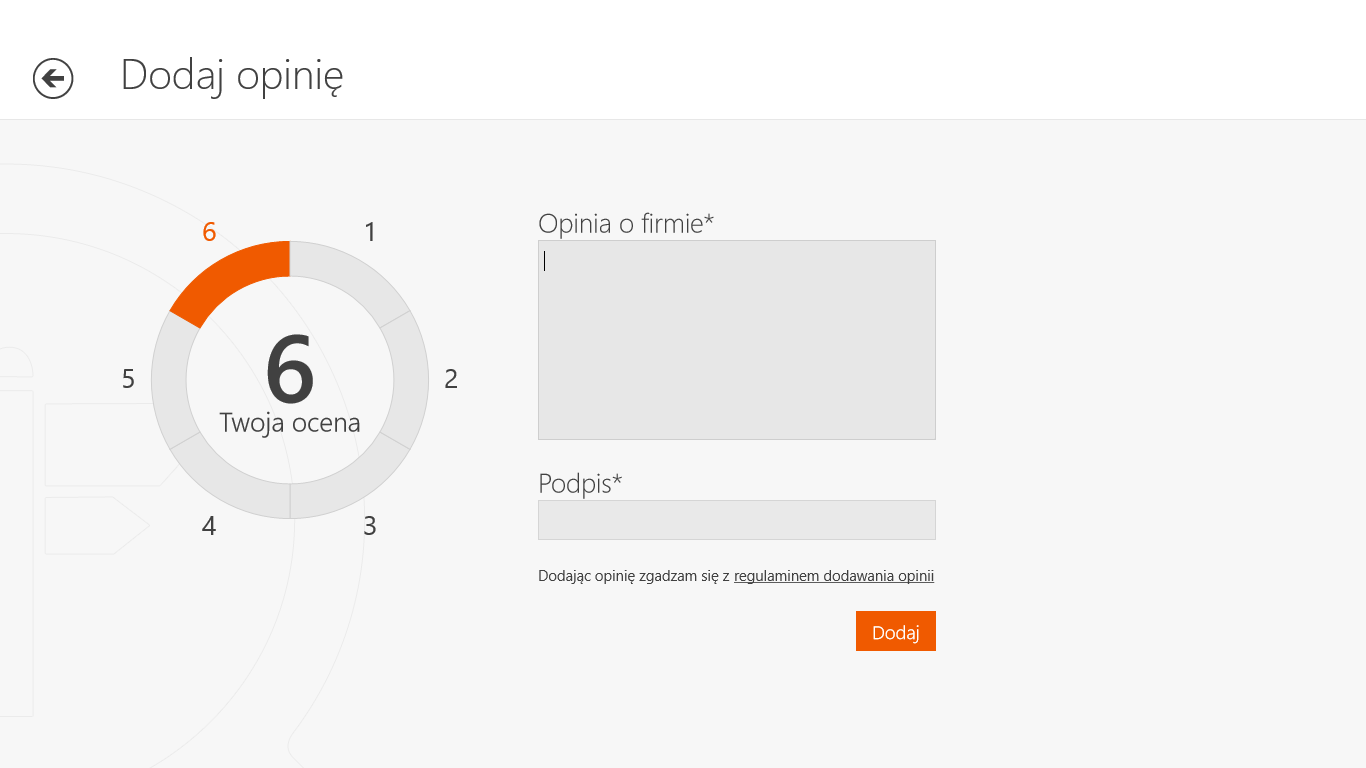Screen dimensions: 1366x768
Task: Click the number 4 label below the ring
Action: pos(209,526)
